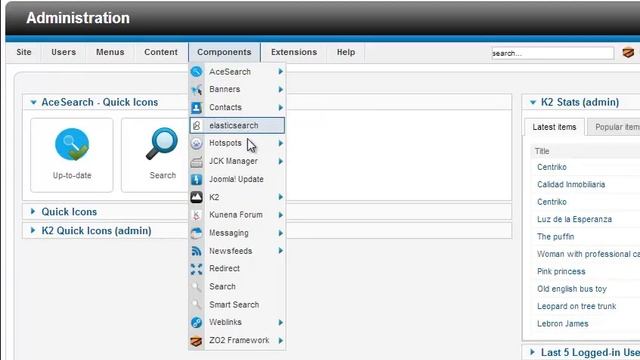
Task: Expand the Last 5 Logged-in Users panel
Action: pyautogui.click(x=532, y=352)
